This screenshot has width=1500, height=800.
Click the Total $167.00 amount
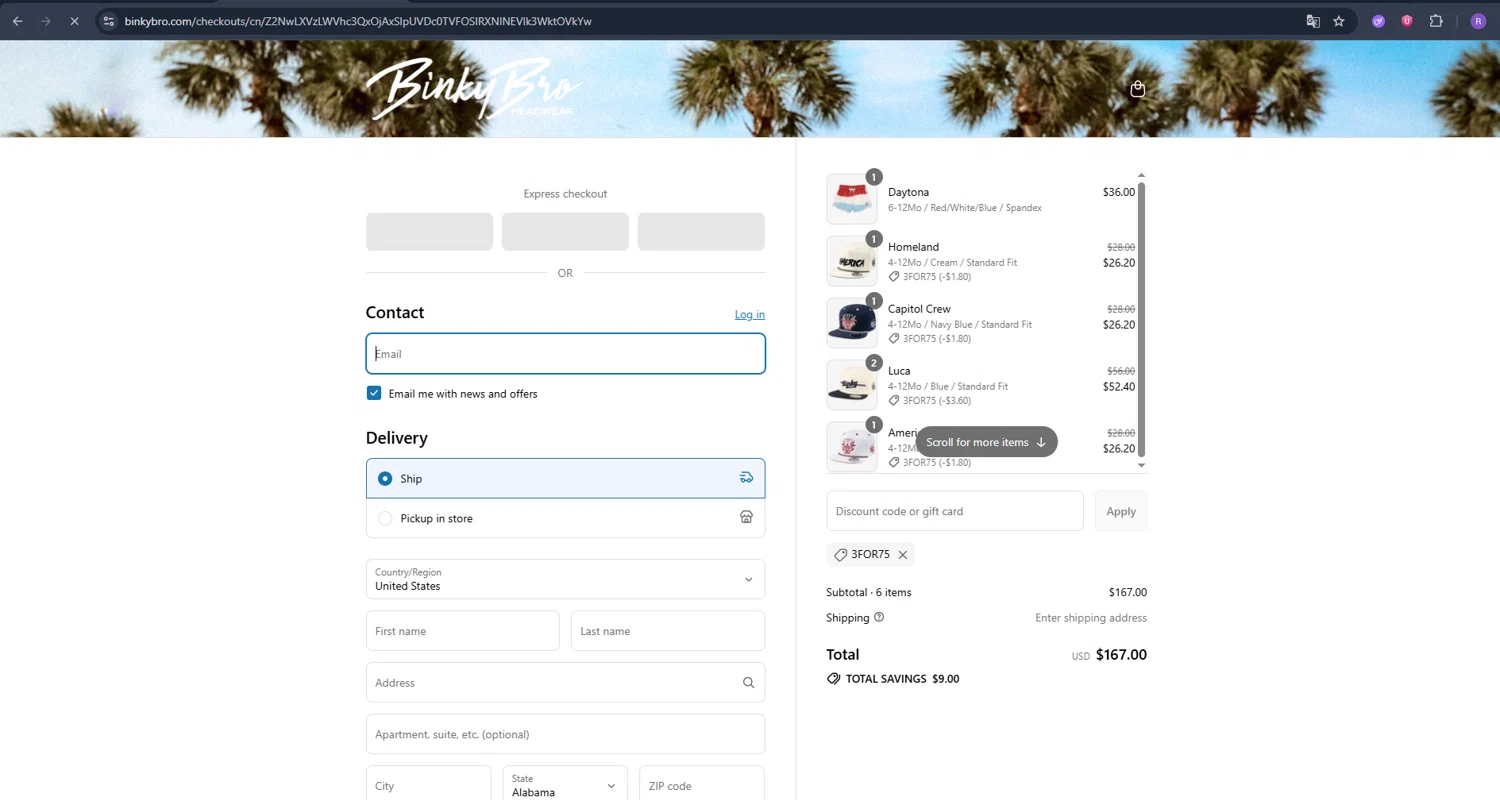point(1121,655)
